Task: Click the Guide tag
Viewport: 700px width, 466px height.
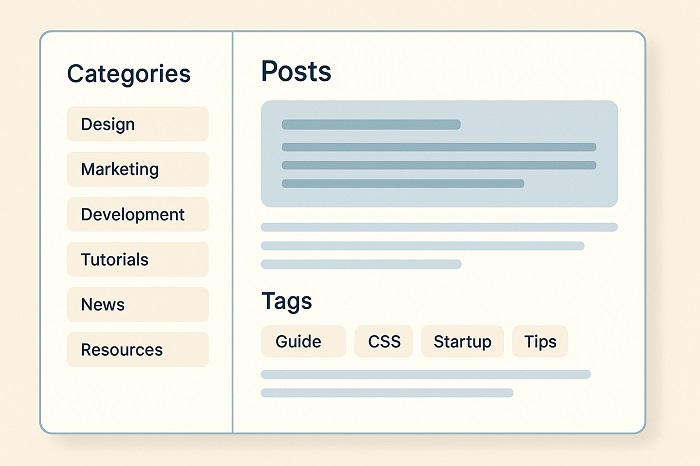Action: tap(303, 341)
